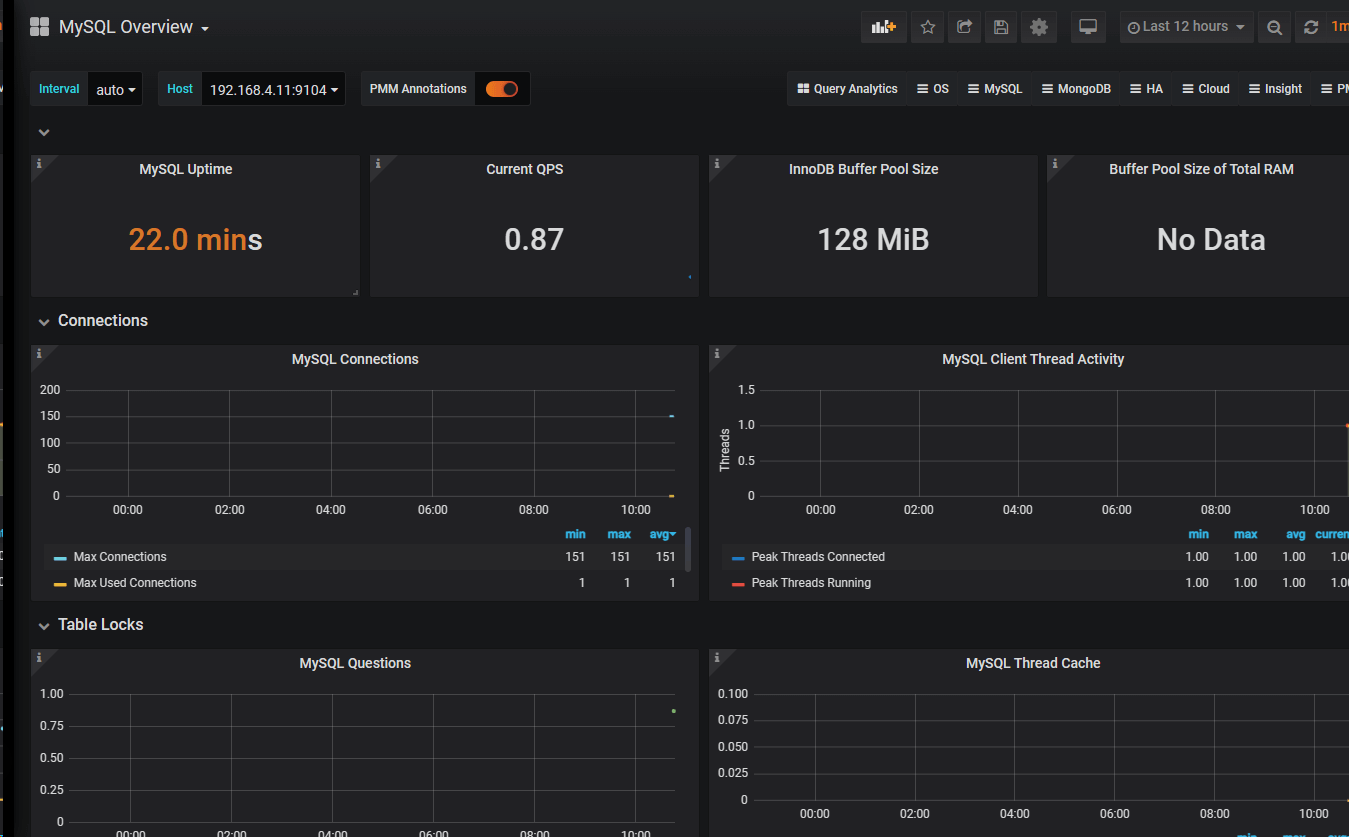1349x837 pixels.
Task: Open the HA dashboards menu
Action: click(1146, 89)
